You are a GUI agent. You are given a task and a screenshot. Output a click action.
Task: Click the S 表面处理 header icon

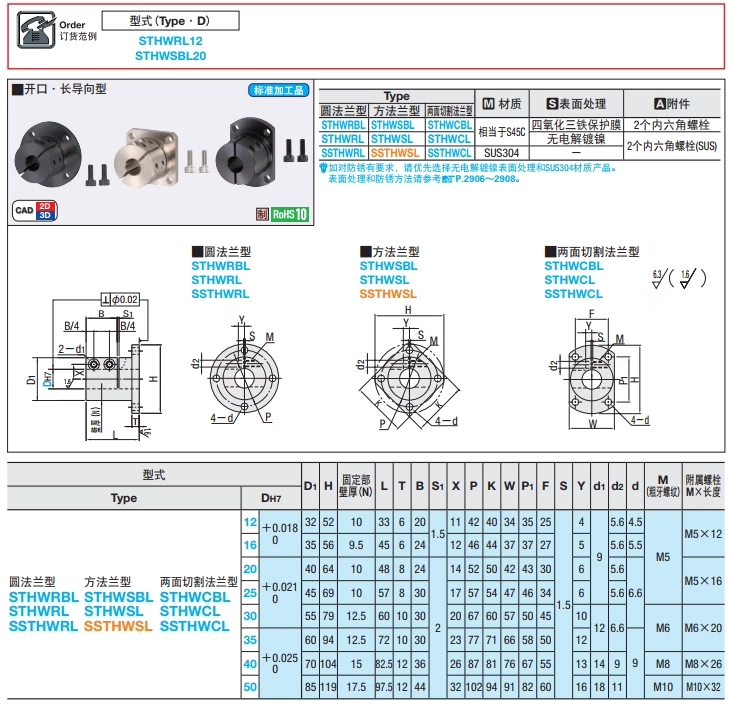[552, 104]
